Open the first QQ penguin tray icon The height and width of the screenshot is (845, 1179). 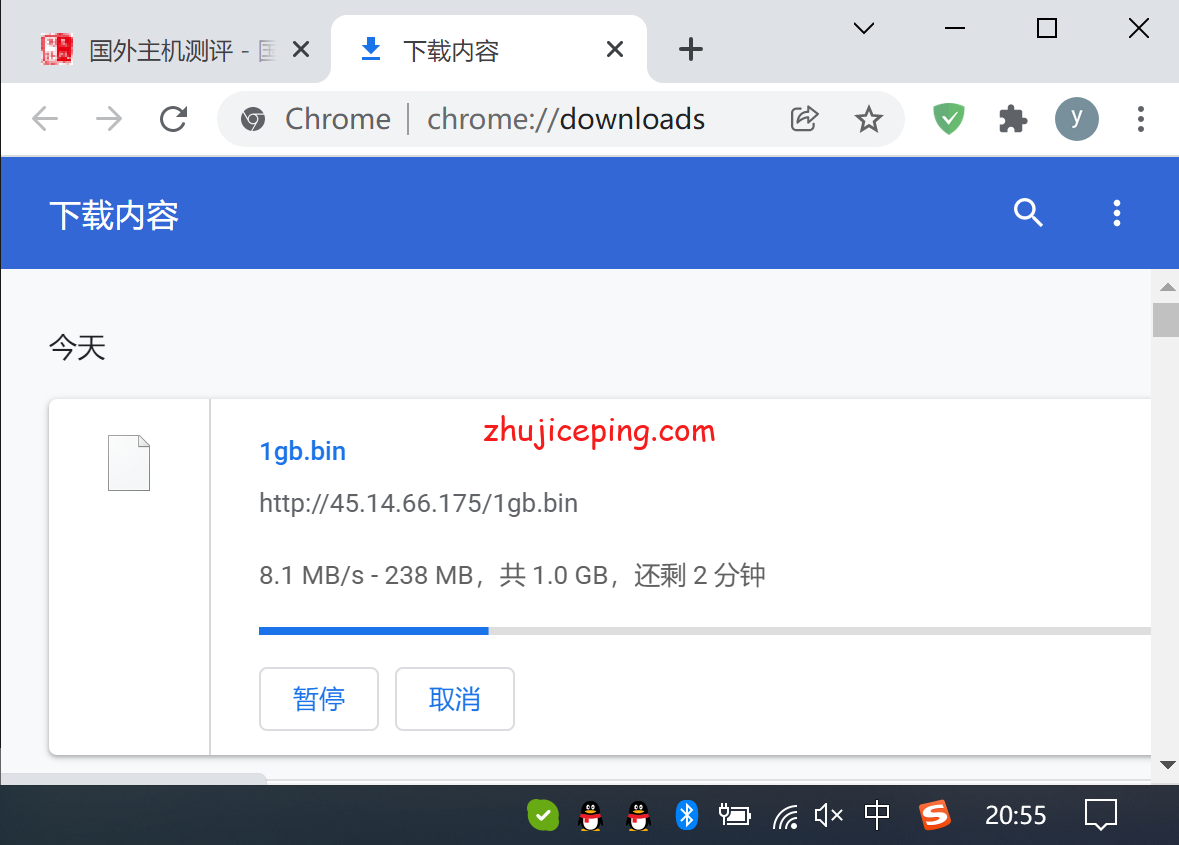591,816
